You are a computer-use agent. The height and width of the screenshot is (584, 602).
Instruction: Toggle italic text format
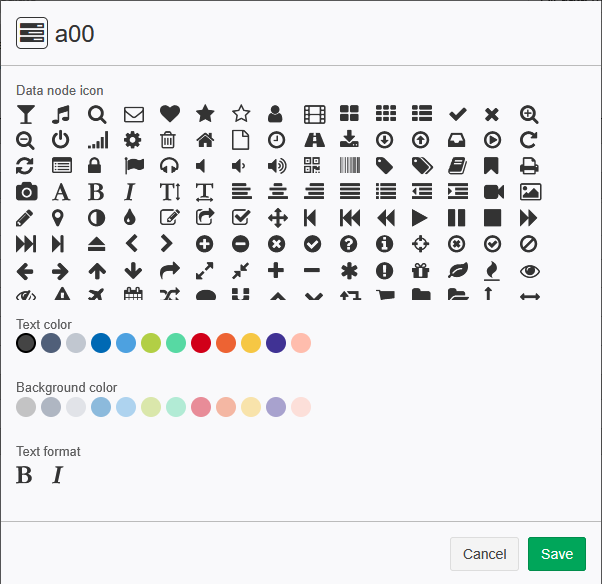click(x=58, y=475)
